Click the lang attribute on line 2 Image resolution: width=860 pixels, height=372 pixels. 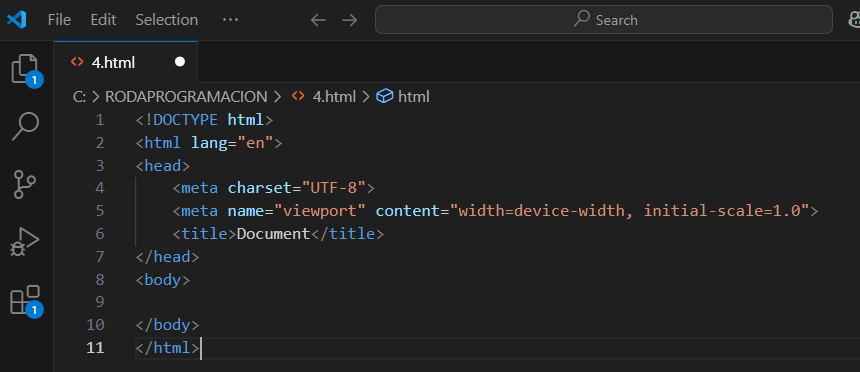tap(209, 143)
